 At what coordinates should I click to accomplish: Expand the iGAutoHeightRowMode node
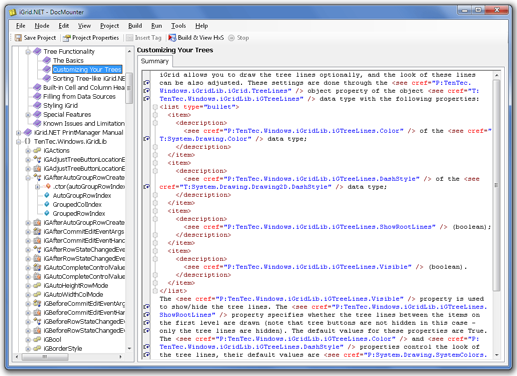pyautogui.click(x=28, y=286)
